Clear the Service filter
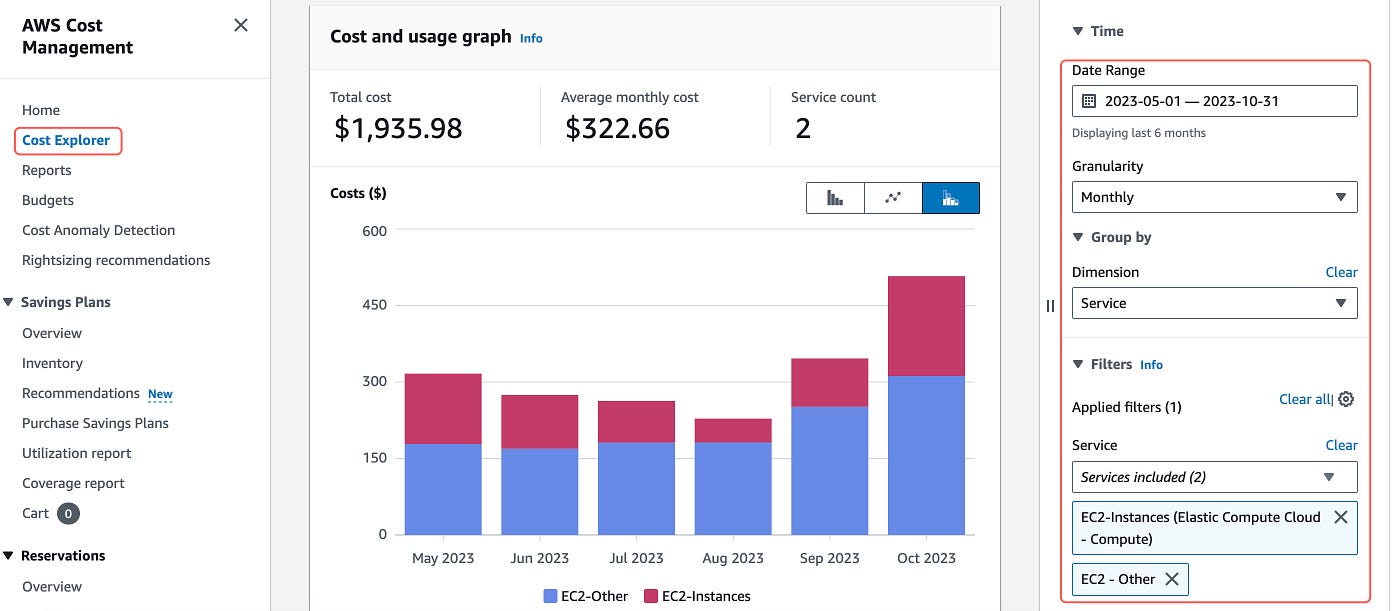 tap(1341, 445)
